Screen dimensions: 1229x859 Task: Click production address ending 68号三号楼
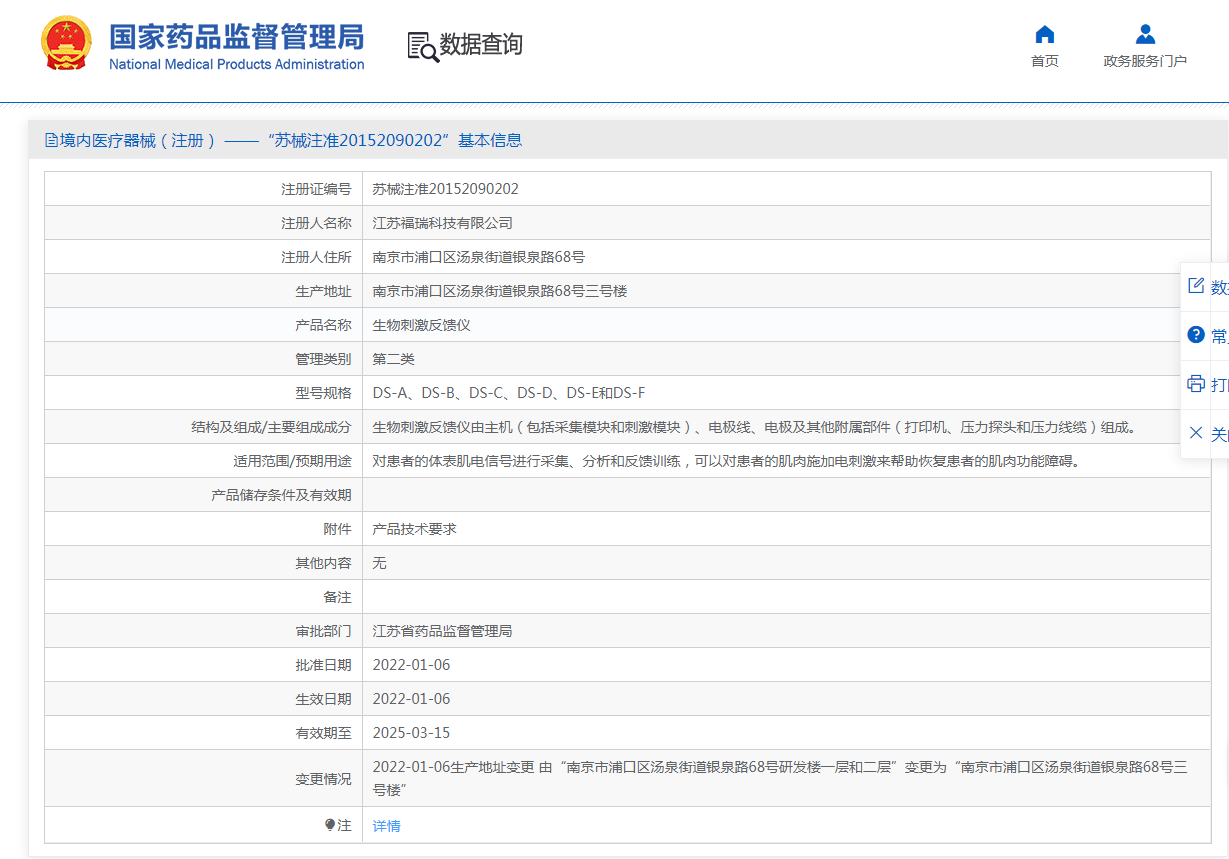point(500,291)
